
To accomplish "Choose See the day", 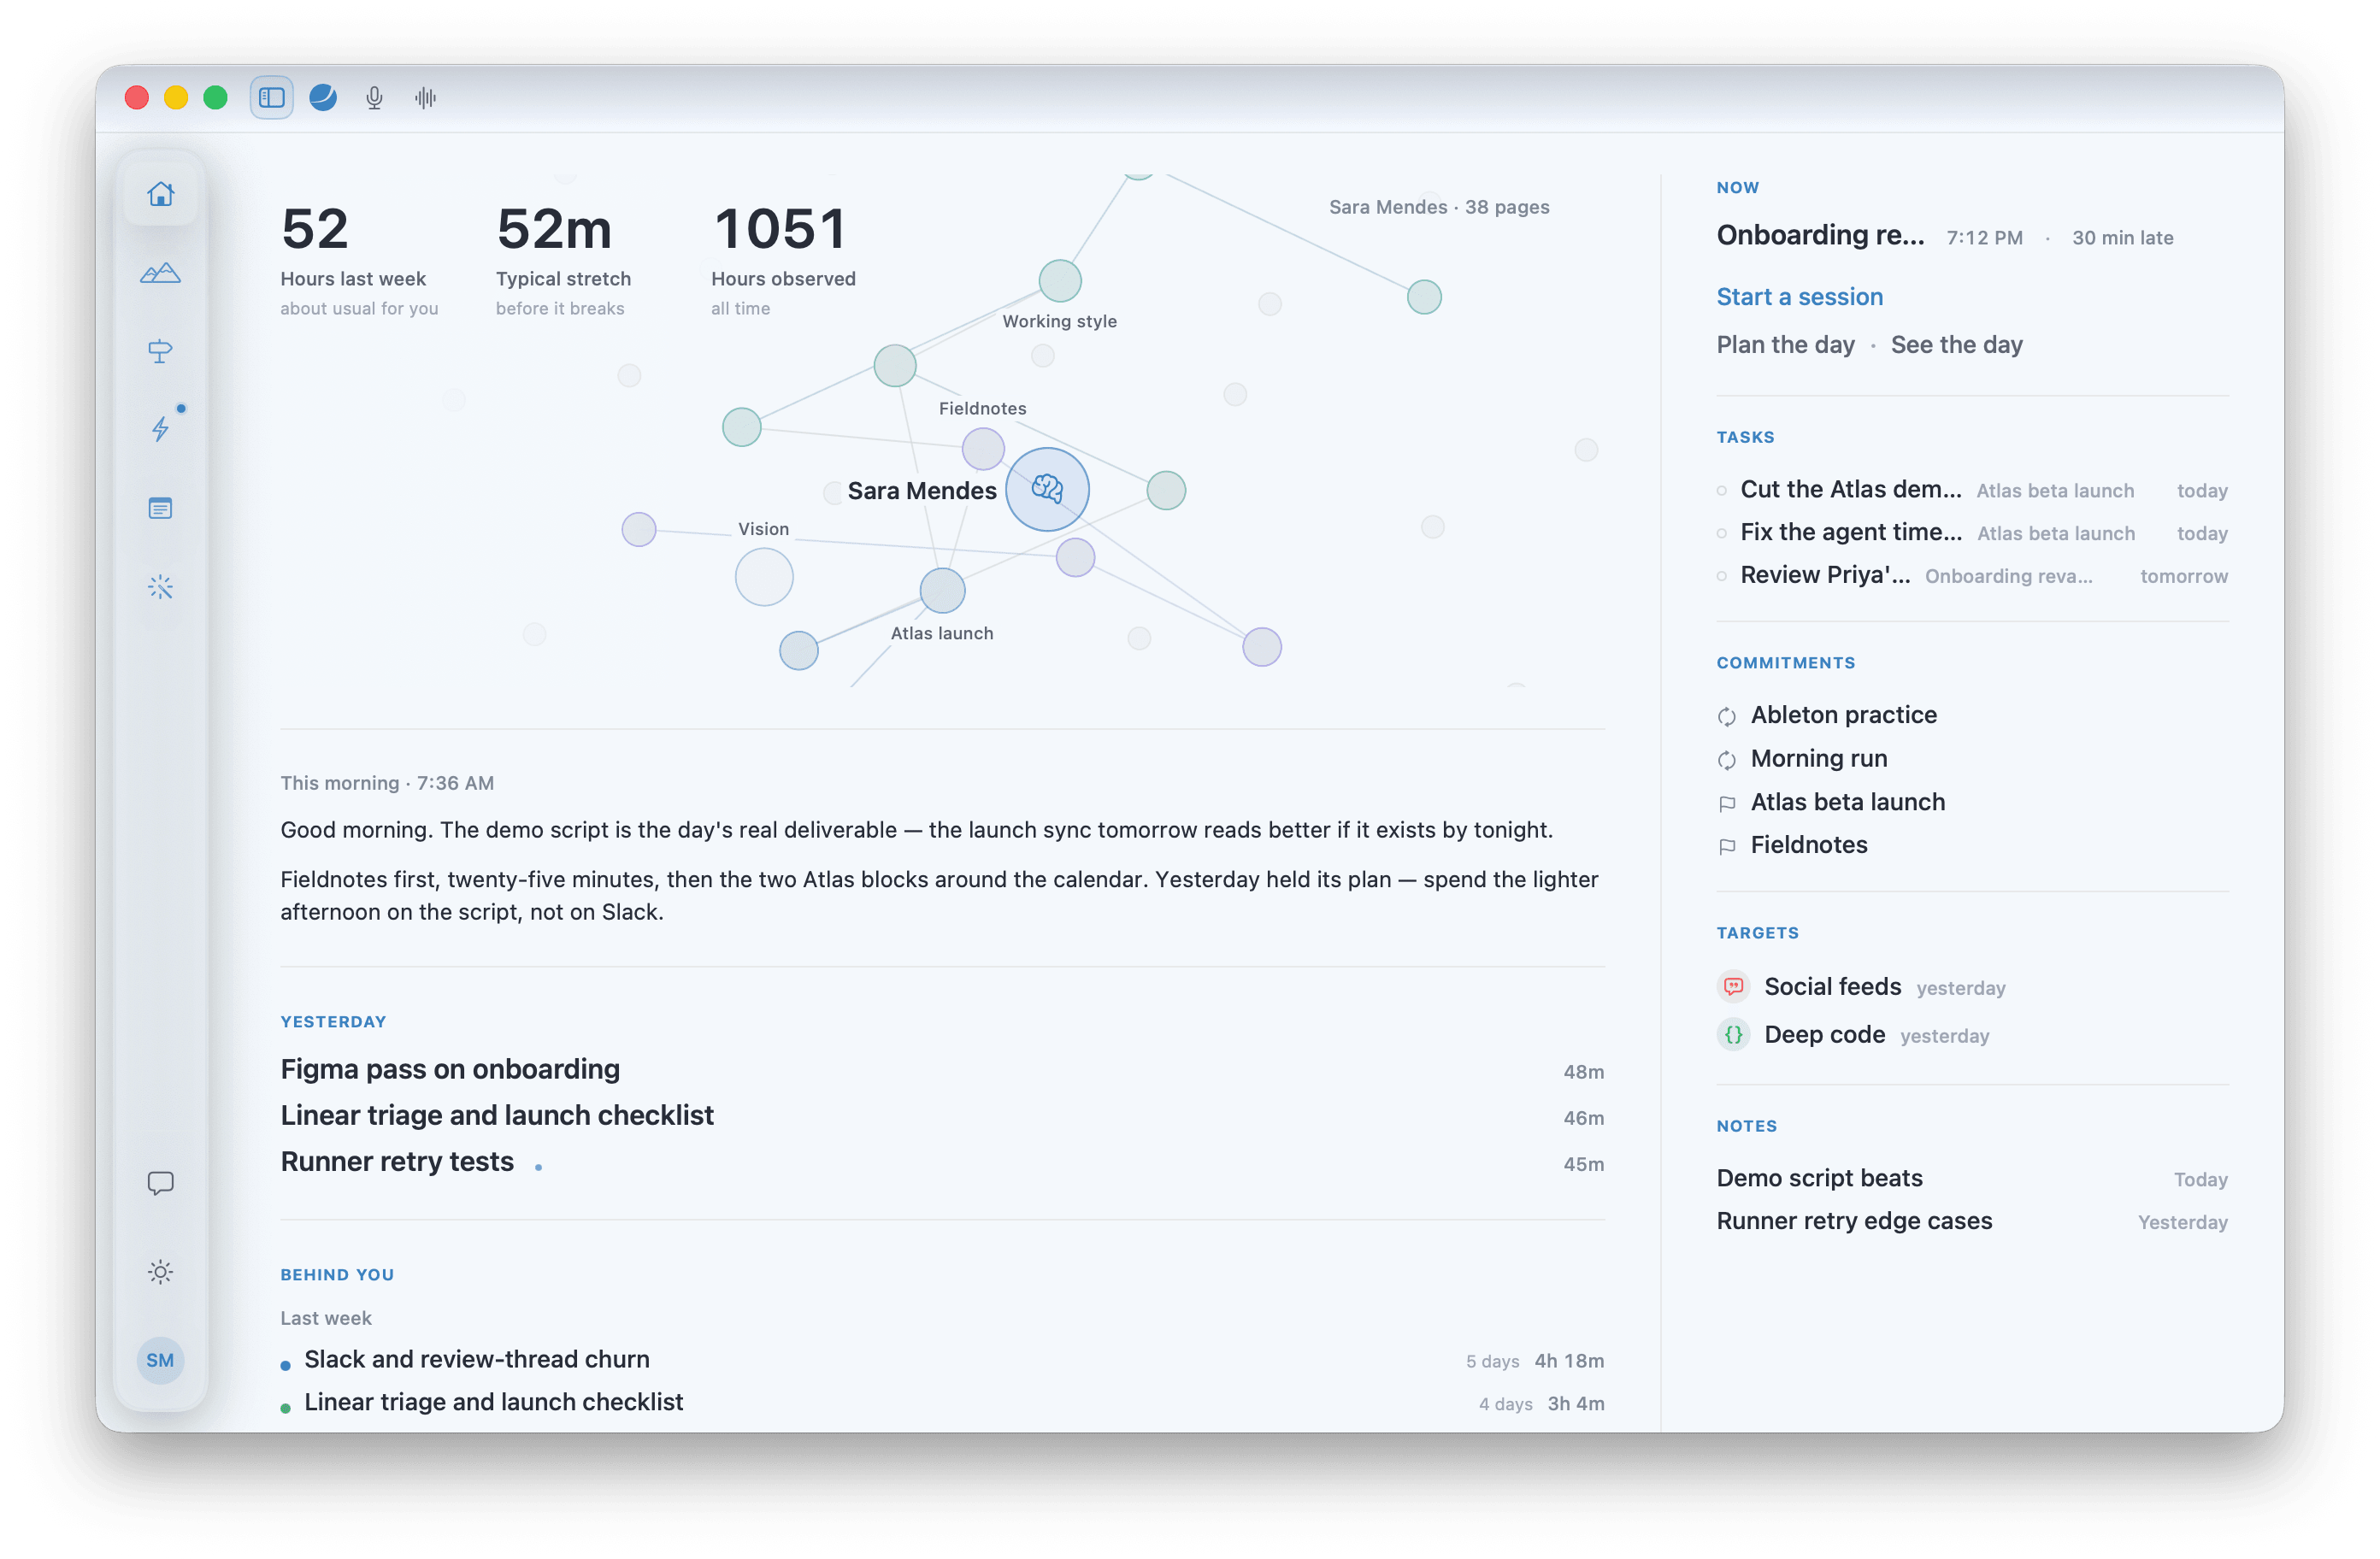I will tap(1956, 344).
